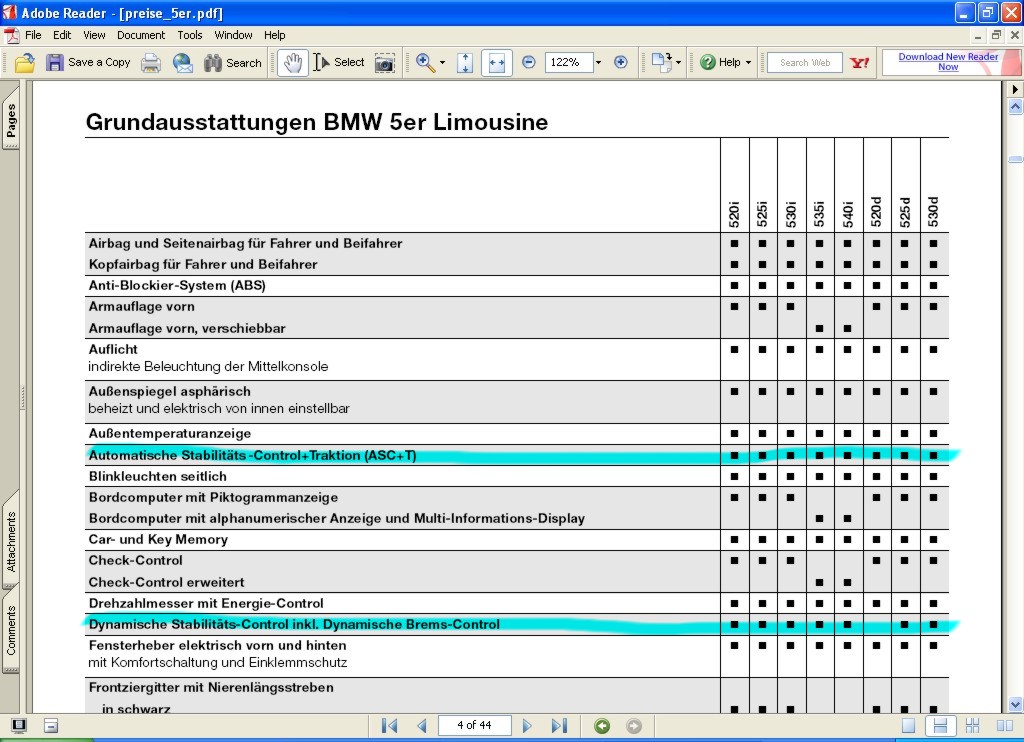Viewport: 1024px width, 742px height.
Task: Restore the document window in menu bar
Action: coord(997,35)
